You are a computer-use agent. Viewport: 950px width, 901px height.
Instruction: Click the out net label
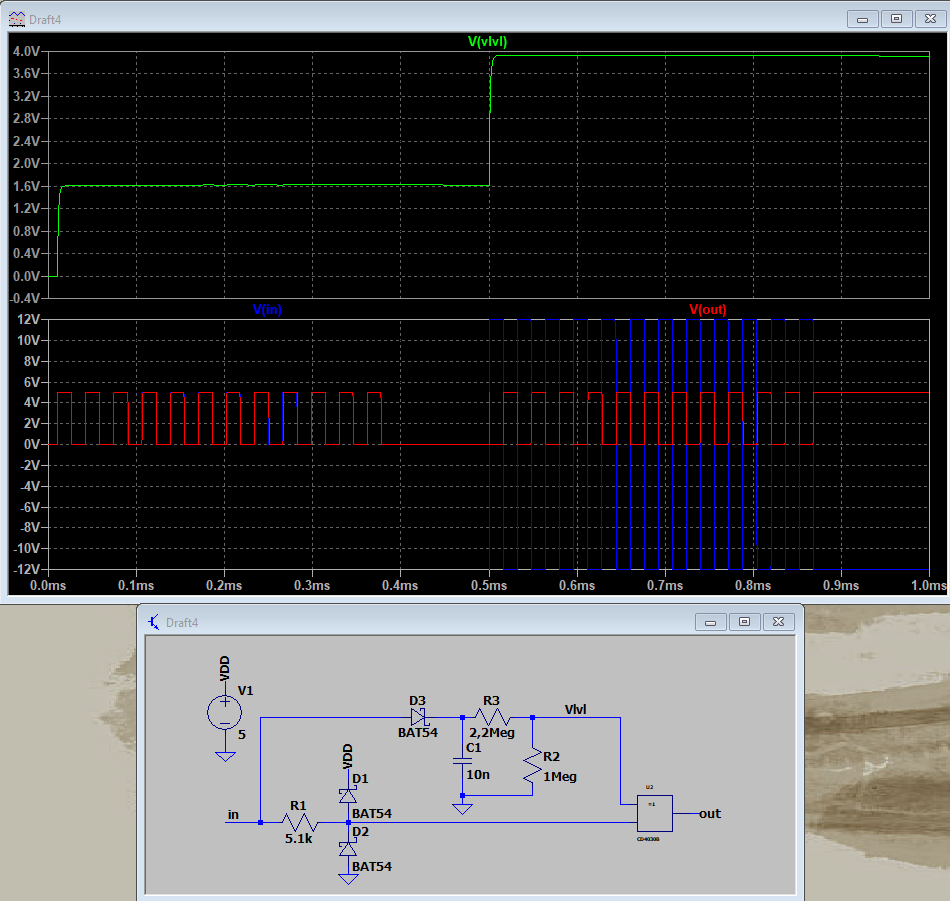point(709,814)
